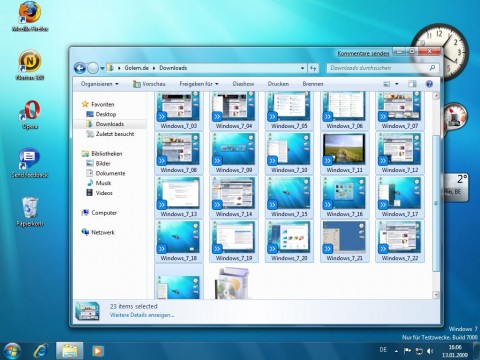The width and height of the screenshot is (480, 360).
Task: Click Vorschau in the toolbar
Action: 149,84
